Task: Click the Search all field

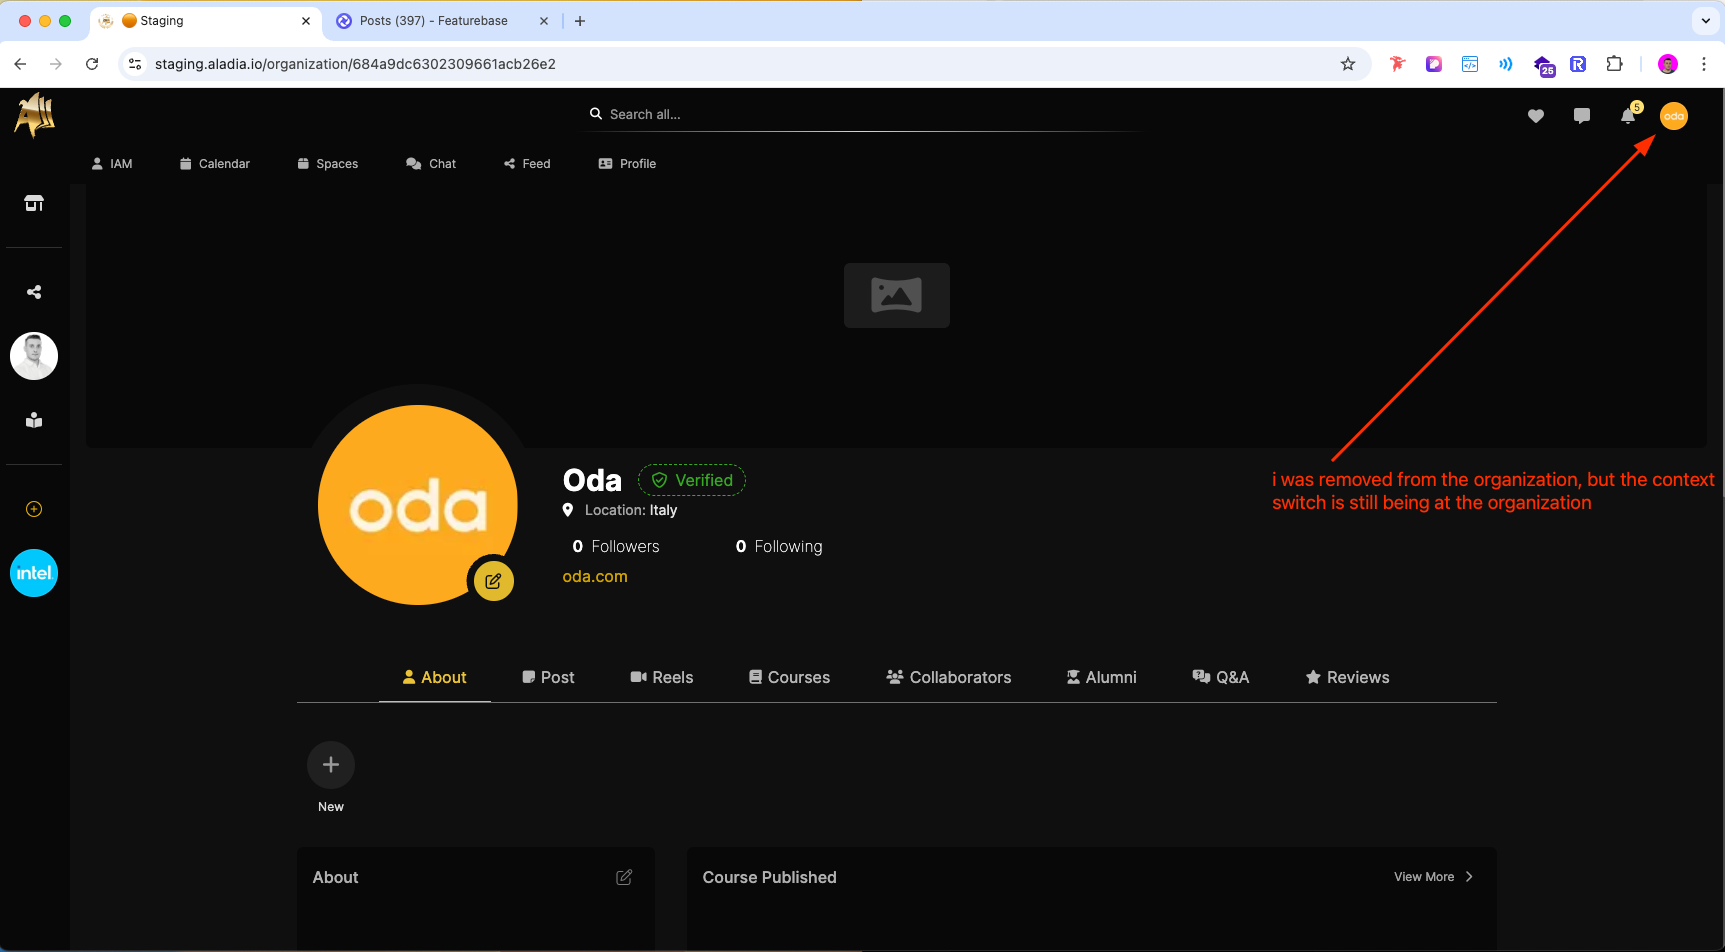Action: [x=865, y=114]
